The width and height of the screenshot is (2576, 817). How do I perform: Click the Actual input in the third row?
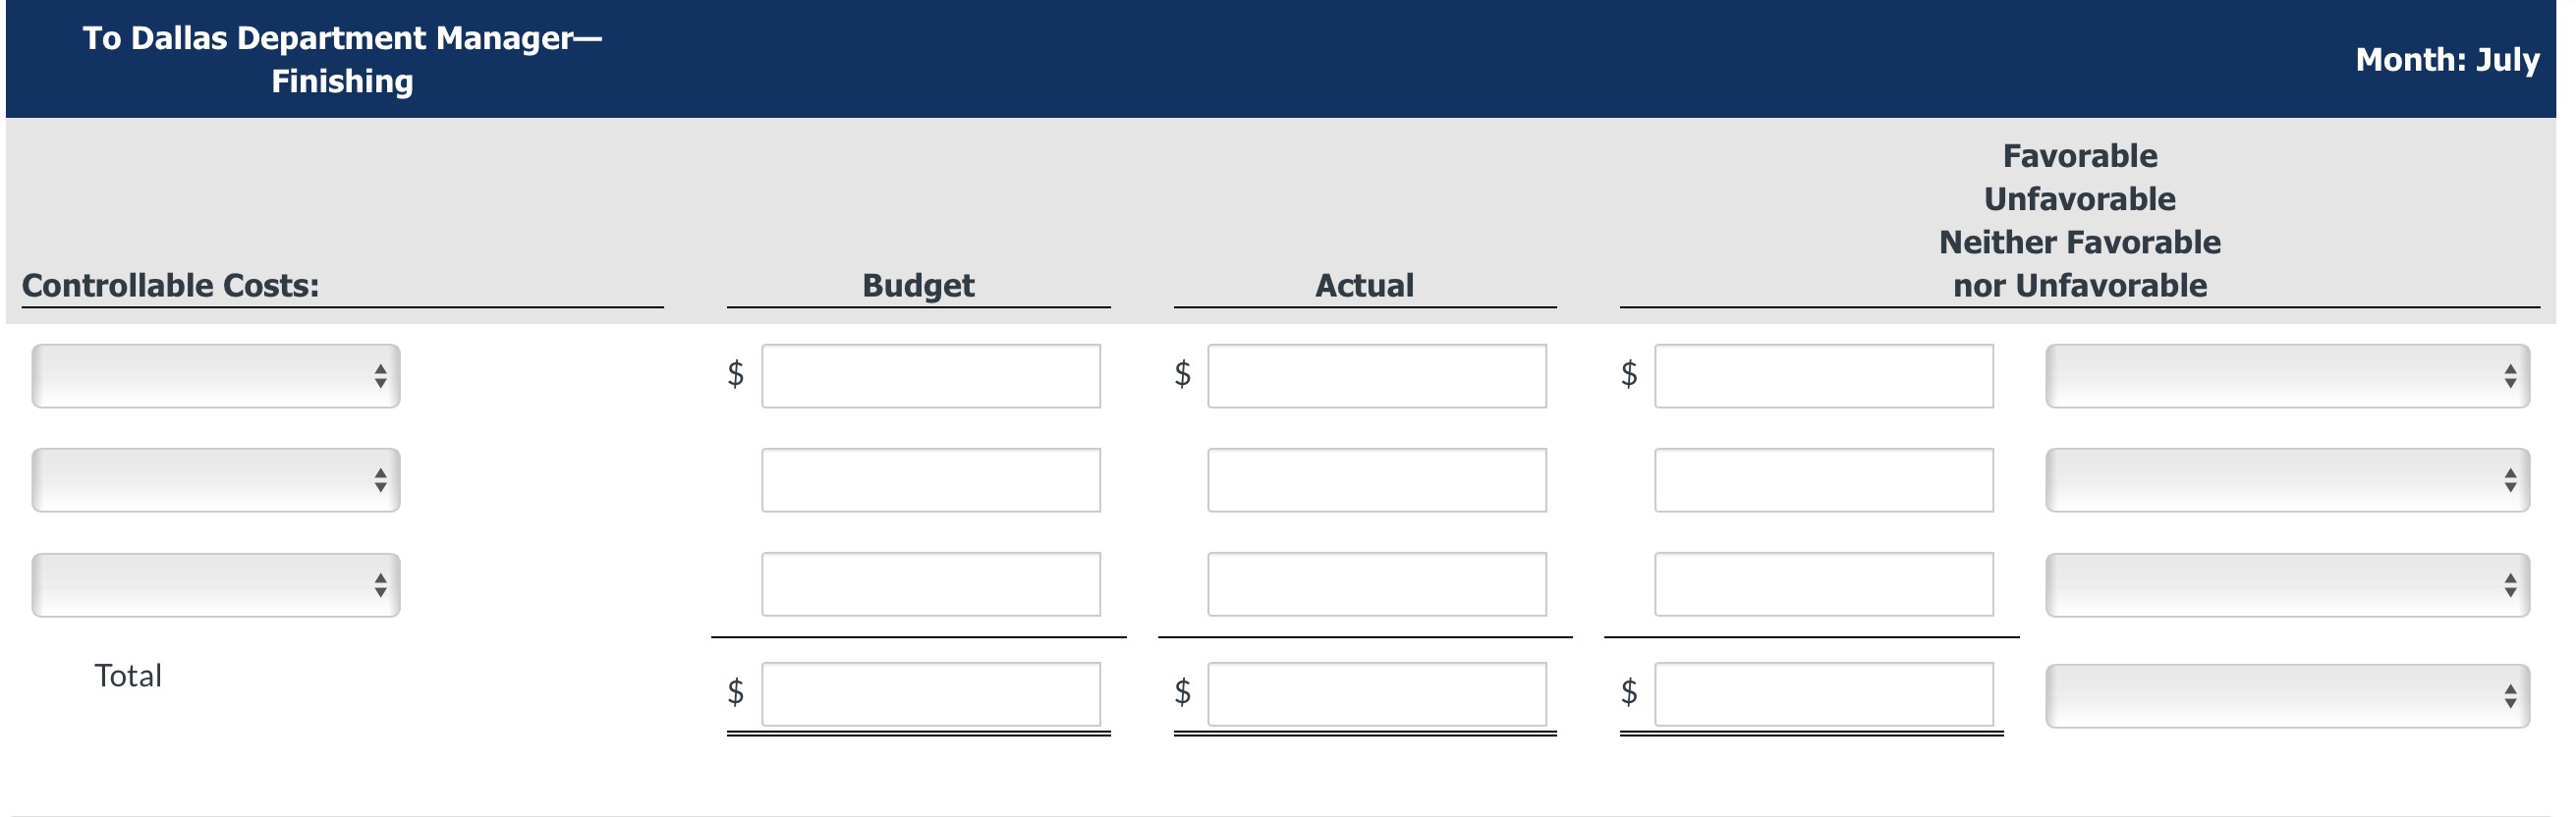[x=1375, y=585]
